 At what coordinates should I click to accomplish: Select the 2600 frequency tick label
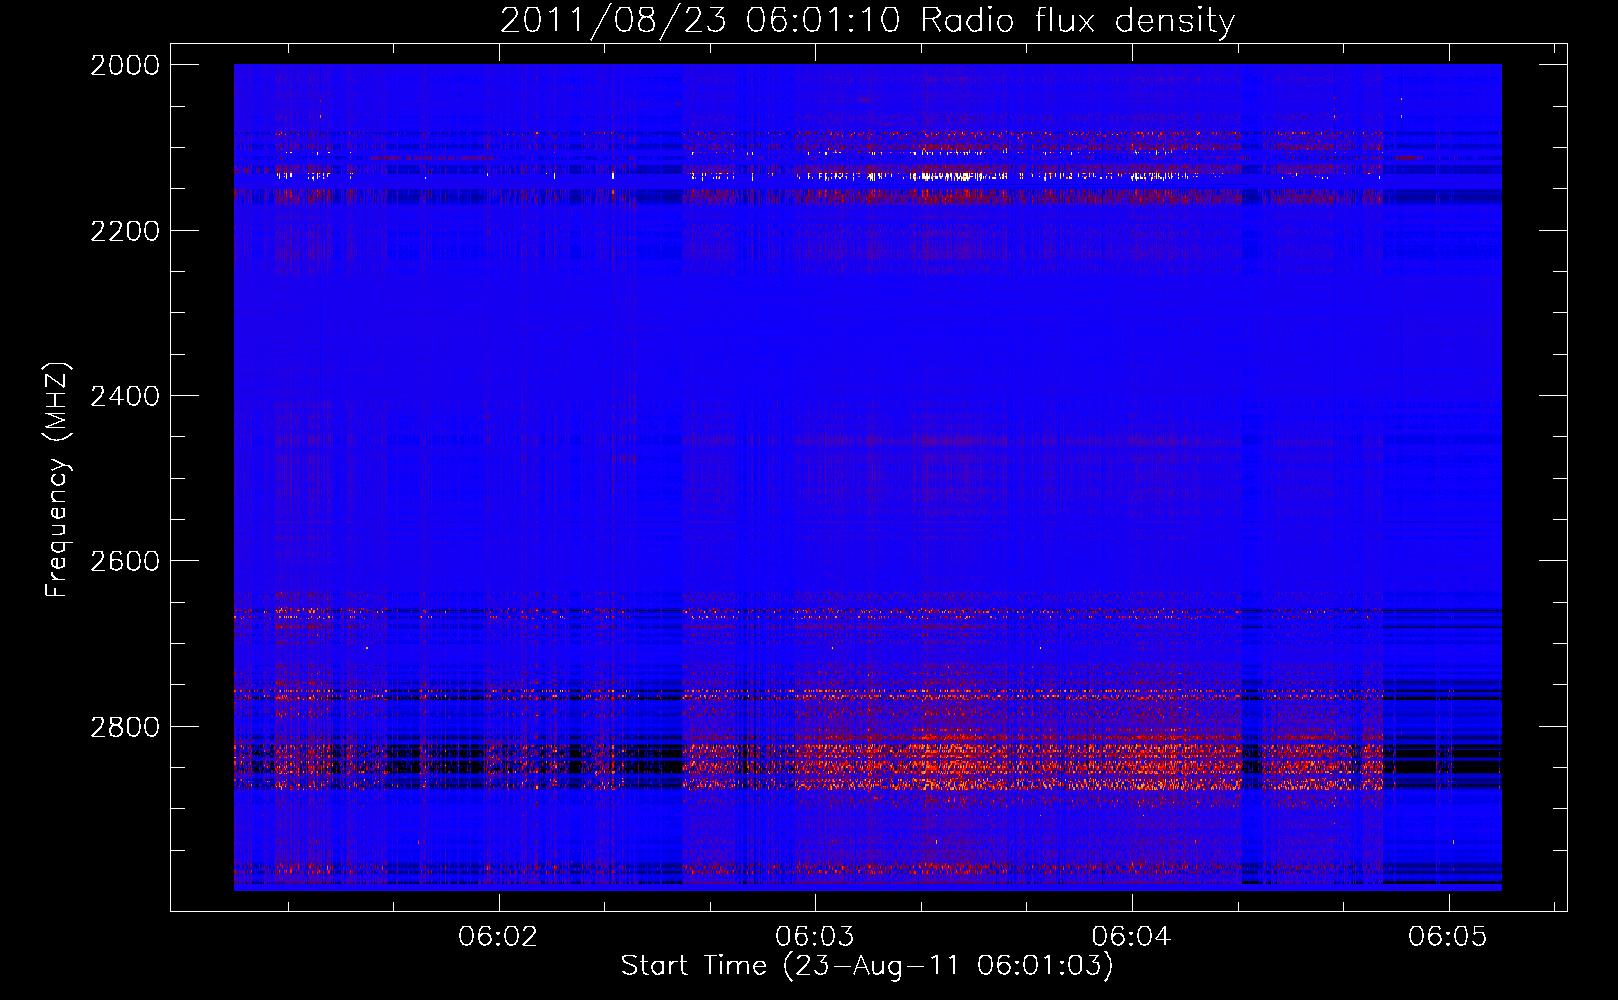[125, 561]
